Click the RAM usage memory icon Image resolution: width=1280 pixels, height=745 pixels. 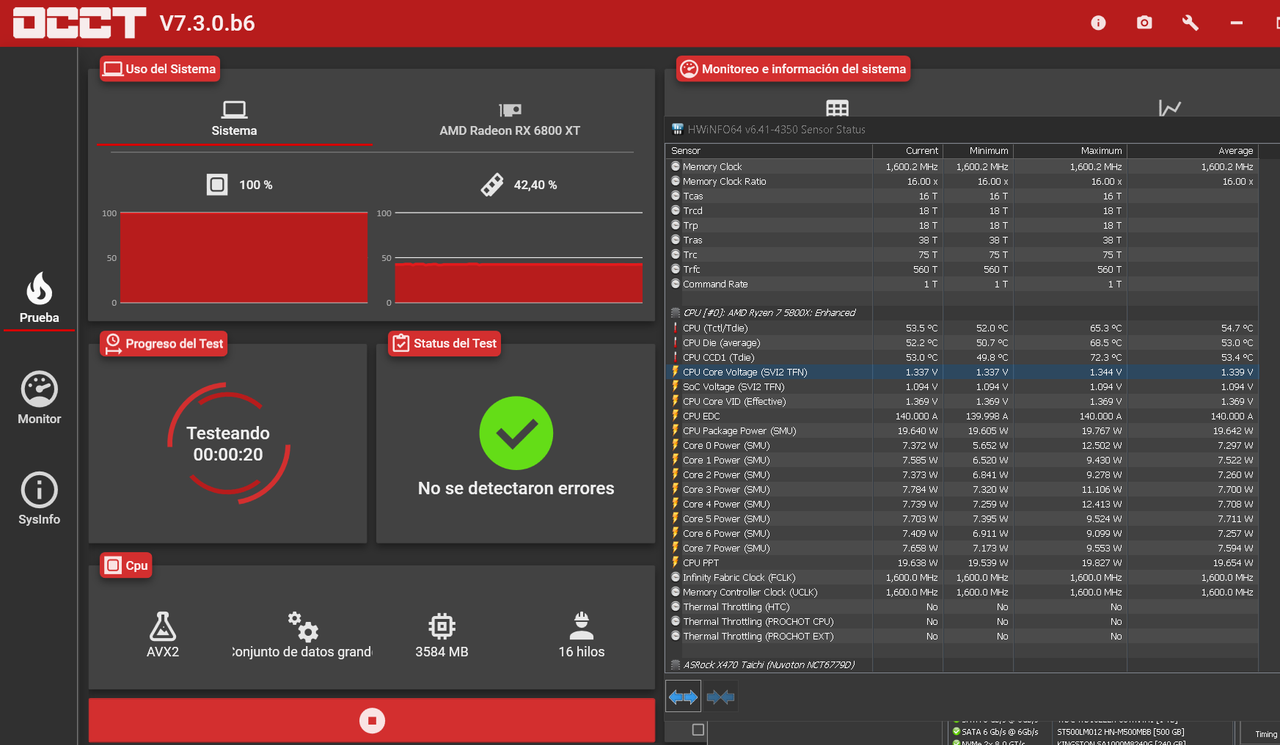491,185
